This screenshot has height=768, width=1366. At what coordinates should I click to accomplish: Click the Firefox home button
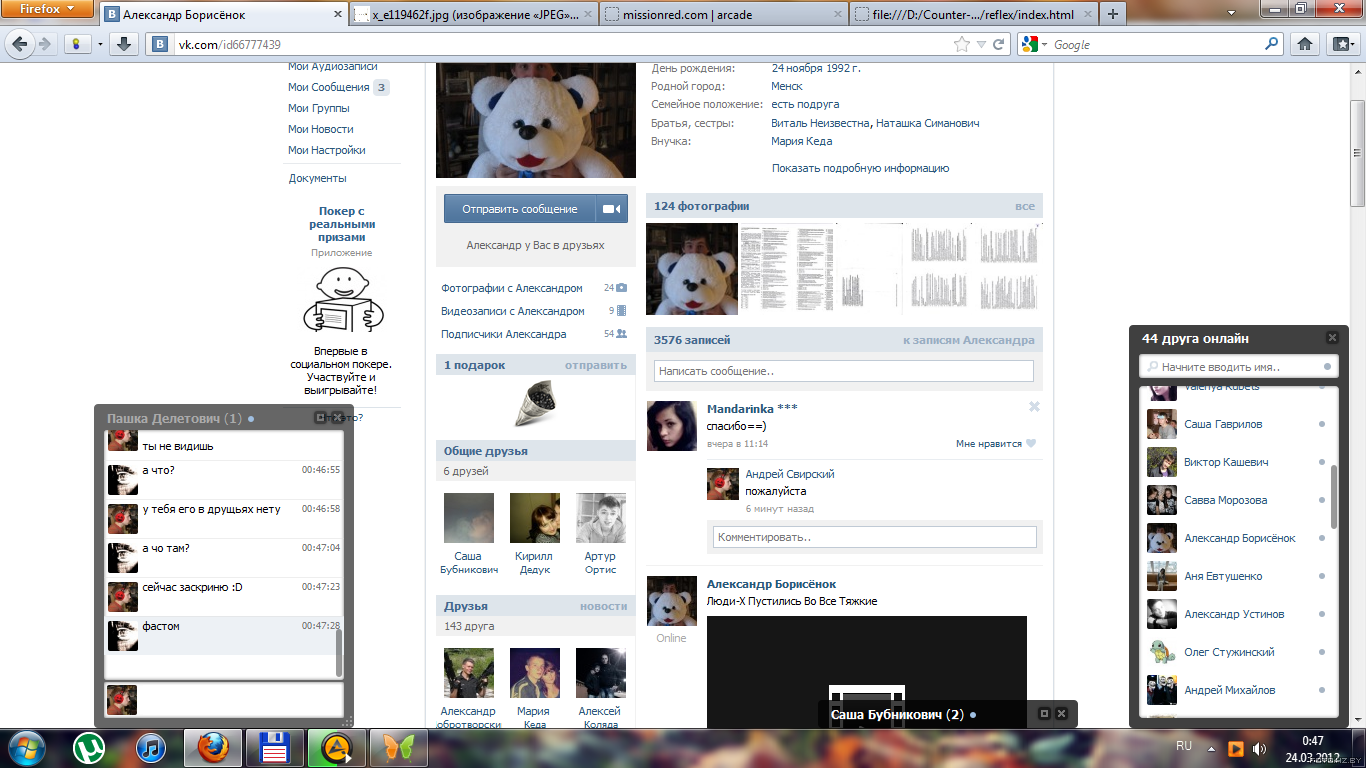(1305, 44)
